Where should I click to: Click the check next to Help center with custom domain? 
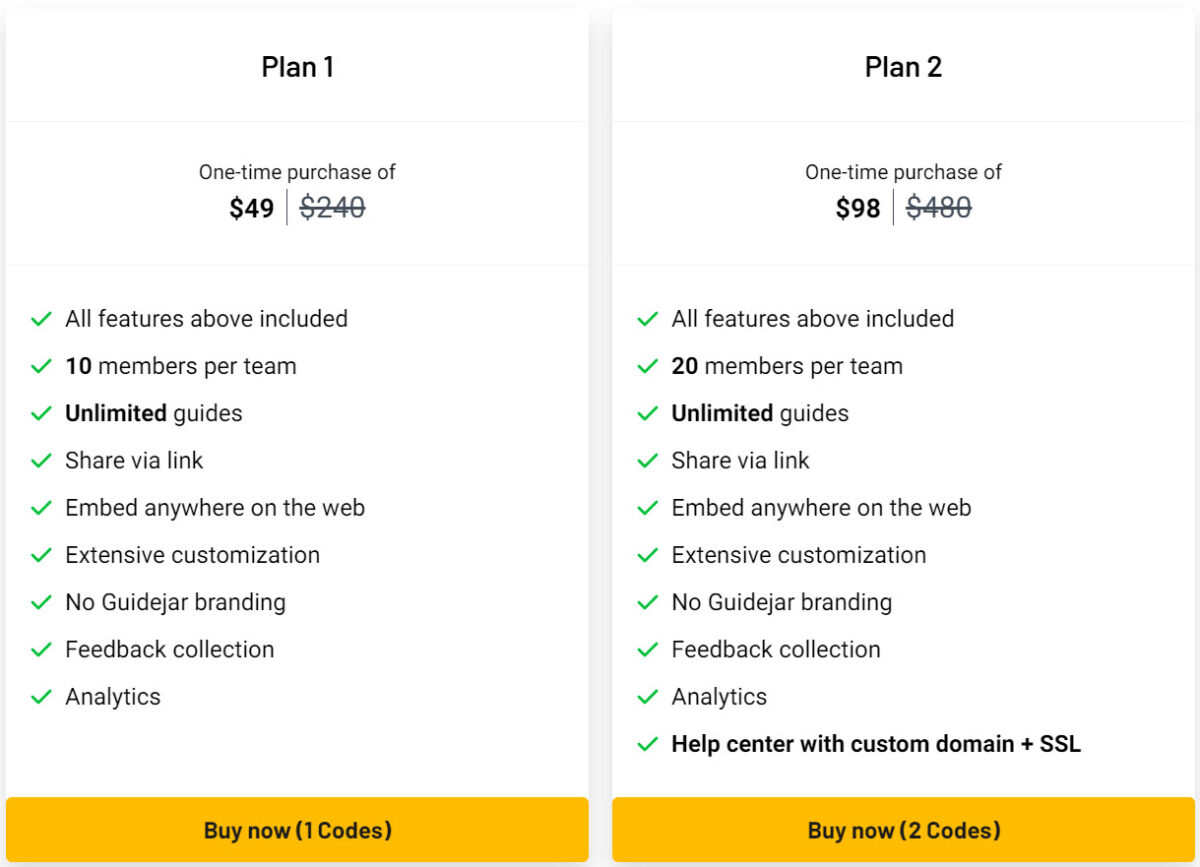click(646, 744)
